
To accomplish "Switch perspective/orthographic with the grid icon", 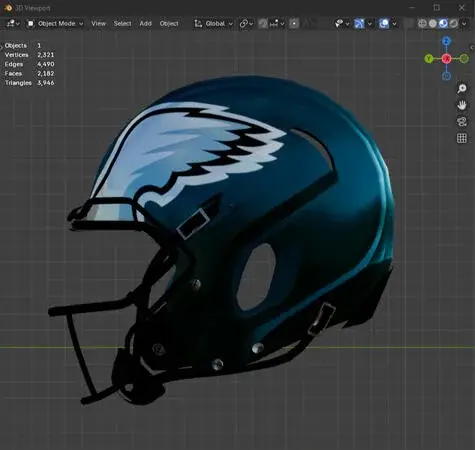I will (x=462, y=138).
